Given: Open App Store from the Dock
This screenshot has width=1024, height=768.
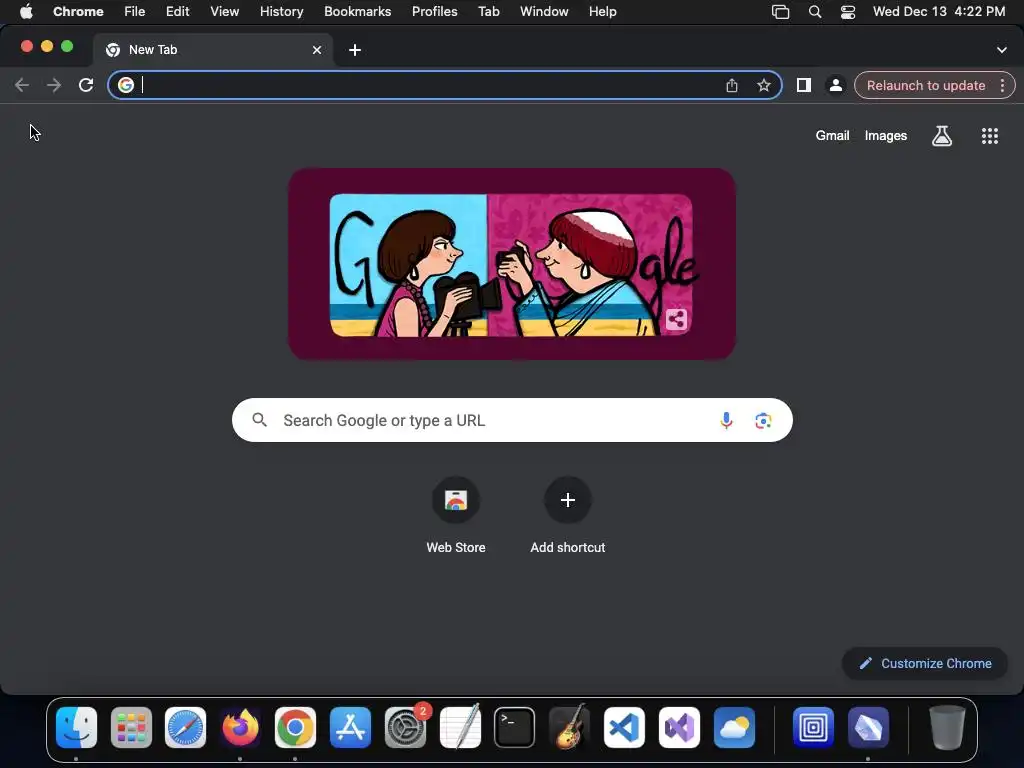Looking at the screenshot, I should pos(350,727).
